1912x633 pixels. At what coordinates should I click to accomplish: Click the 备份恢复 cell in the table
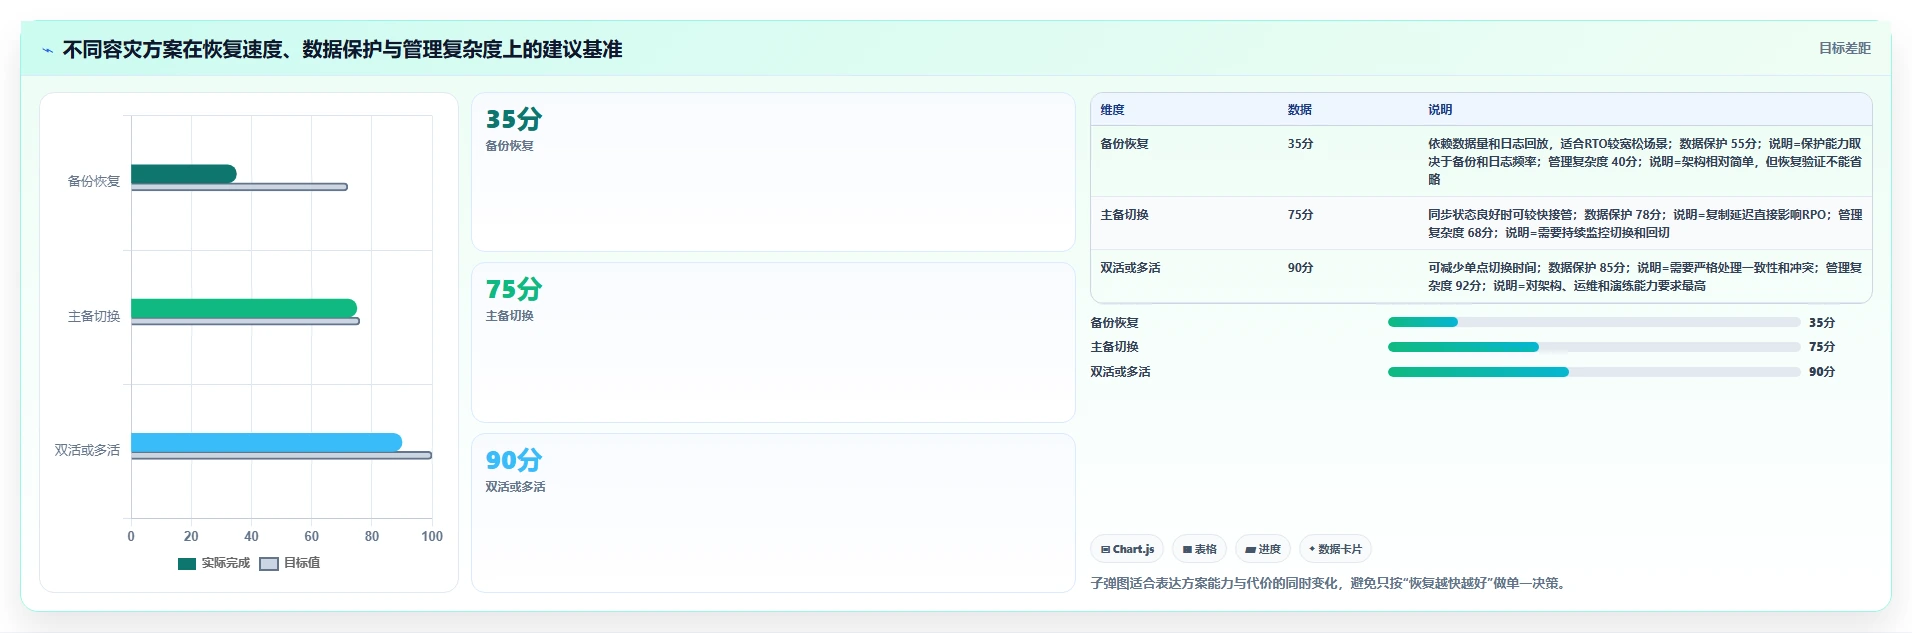(x=1125, y=144)
